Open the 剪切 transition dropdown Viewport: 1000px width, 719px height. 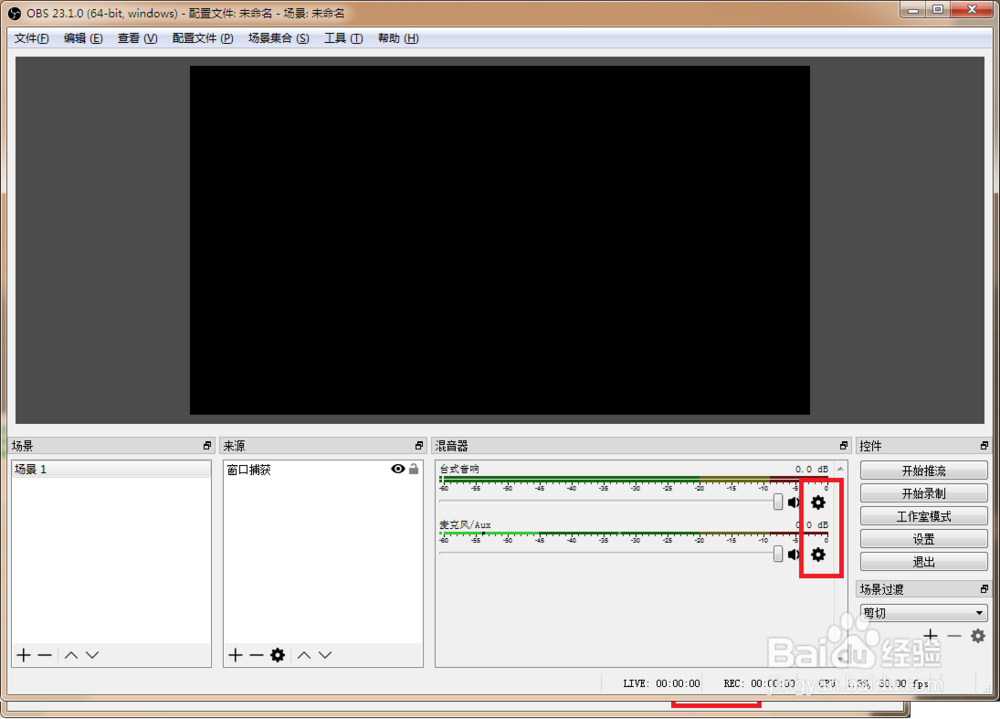click(x=923, y=612)
